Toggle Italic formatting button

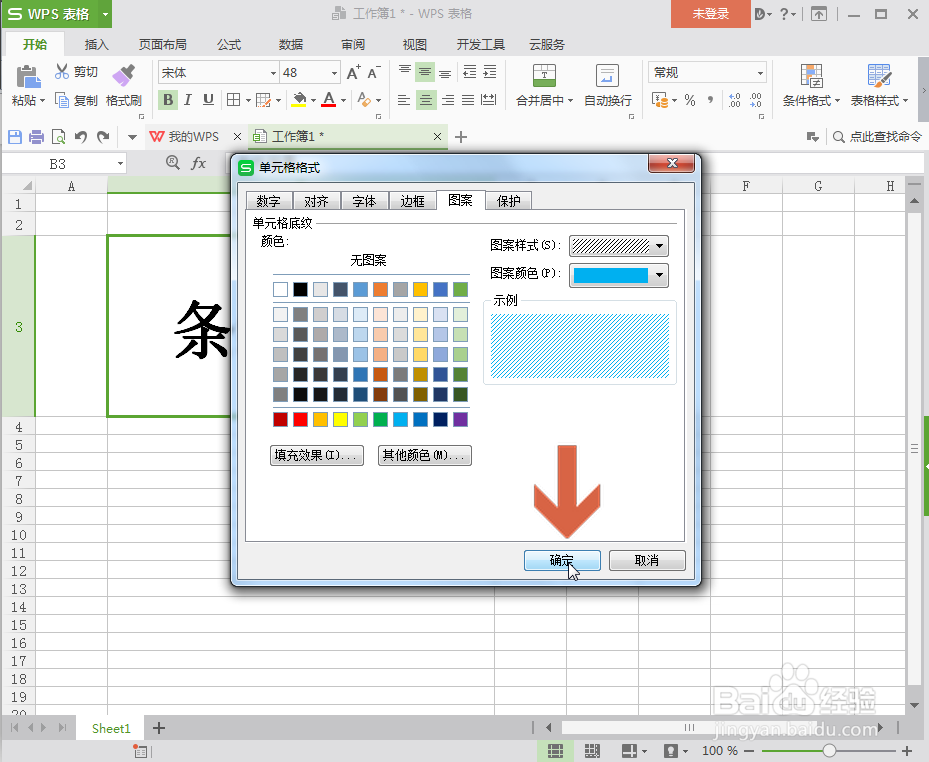point(188,100)
